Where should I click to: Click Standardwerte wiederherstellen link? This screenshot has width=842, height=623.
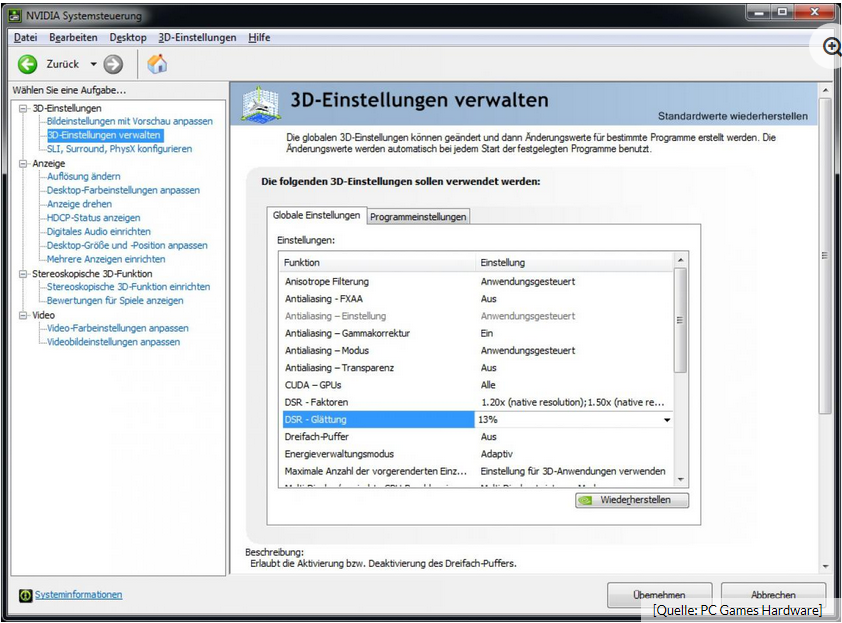click(x=732, y=116)
